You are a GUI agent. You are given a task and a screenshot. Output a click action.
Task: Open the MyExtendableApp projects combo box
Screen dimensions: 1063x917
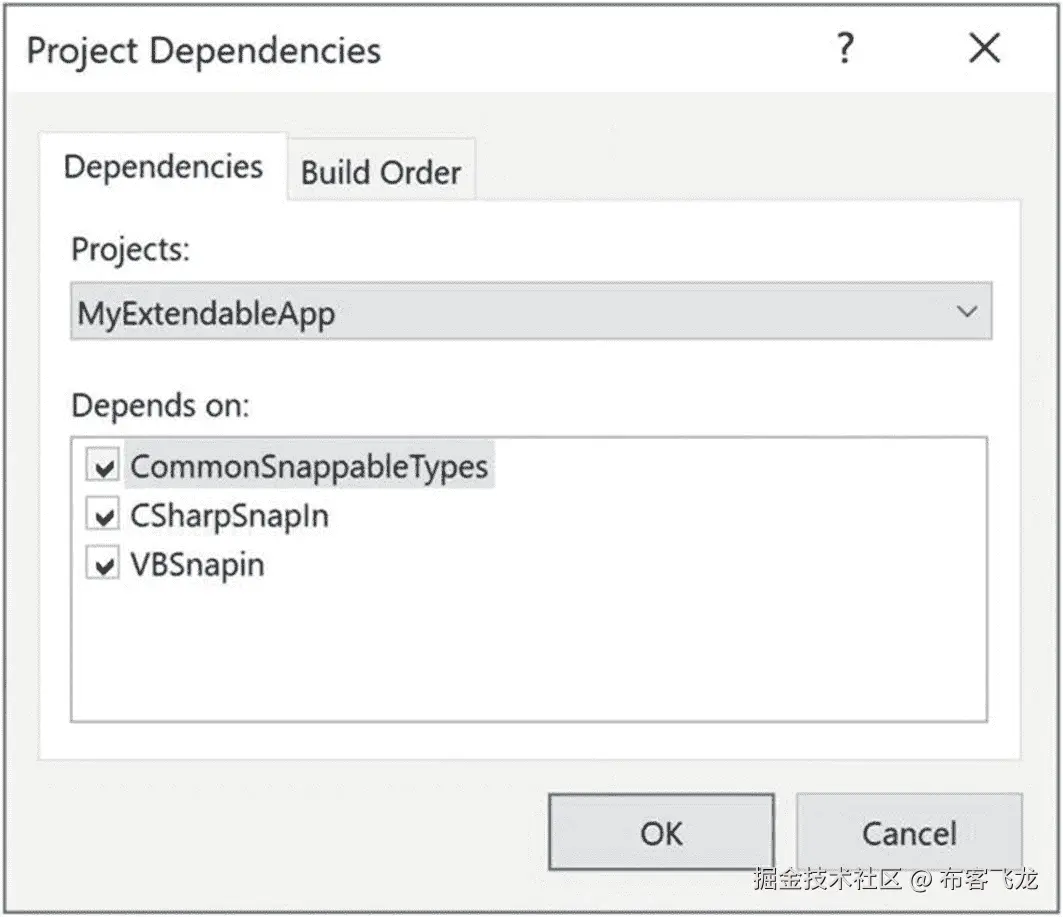[530, 313]
